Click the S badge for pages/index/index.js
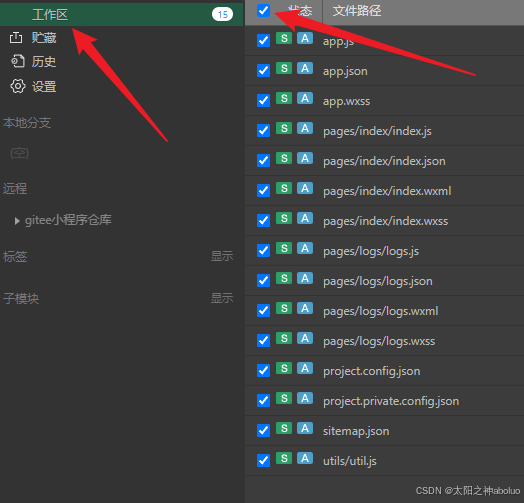 (x=284, y=128)
